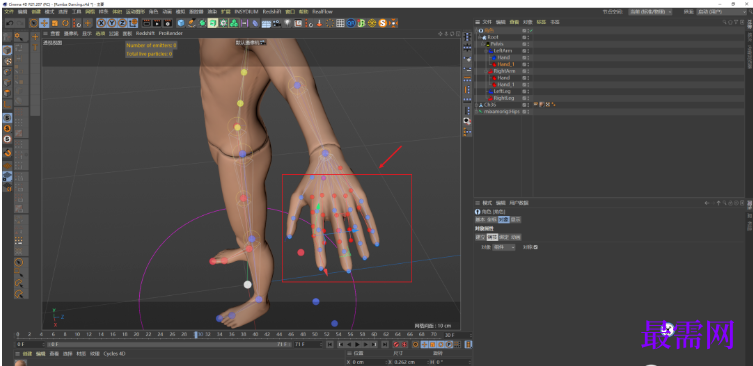Open the RealFlow menu

coord(322,12)
